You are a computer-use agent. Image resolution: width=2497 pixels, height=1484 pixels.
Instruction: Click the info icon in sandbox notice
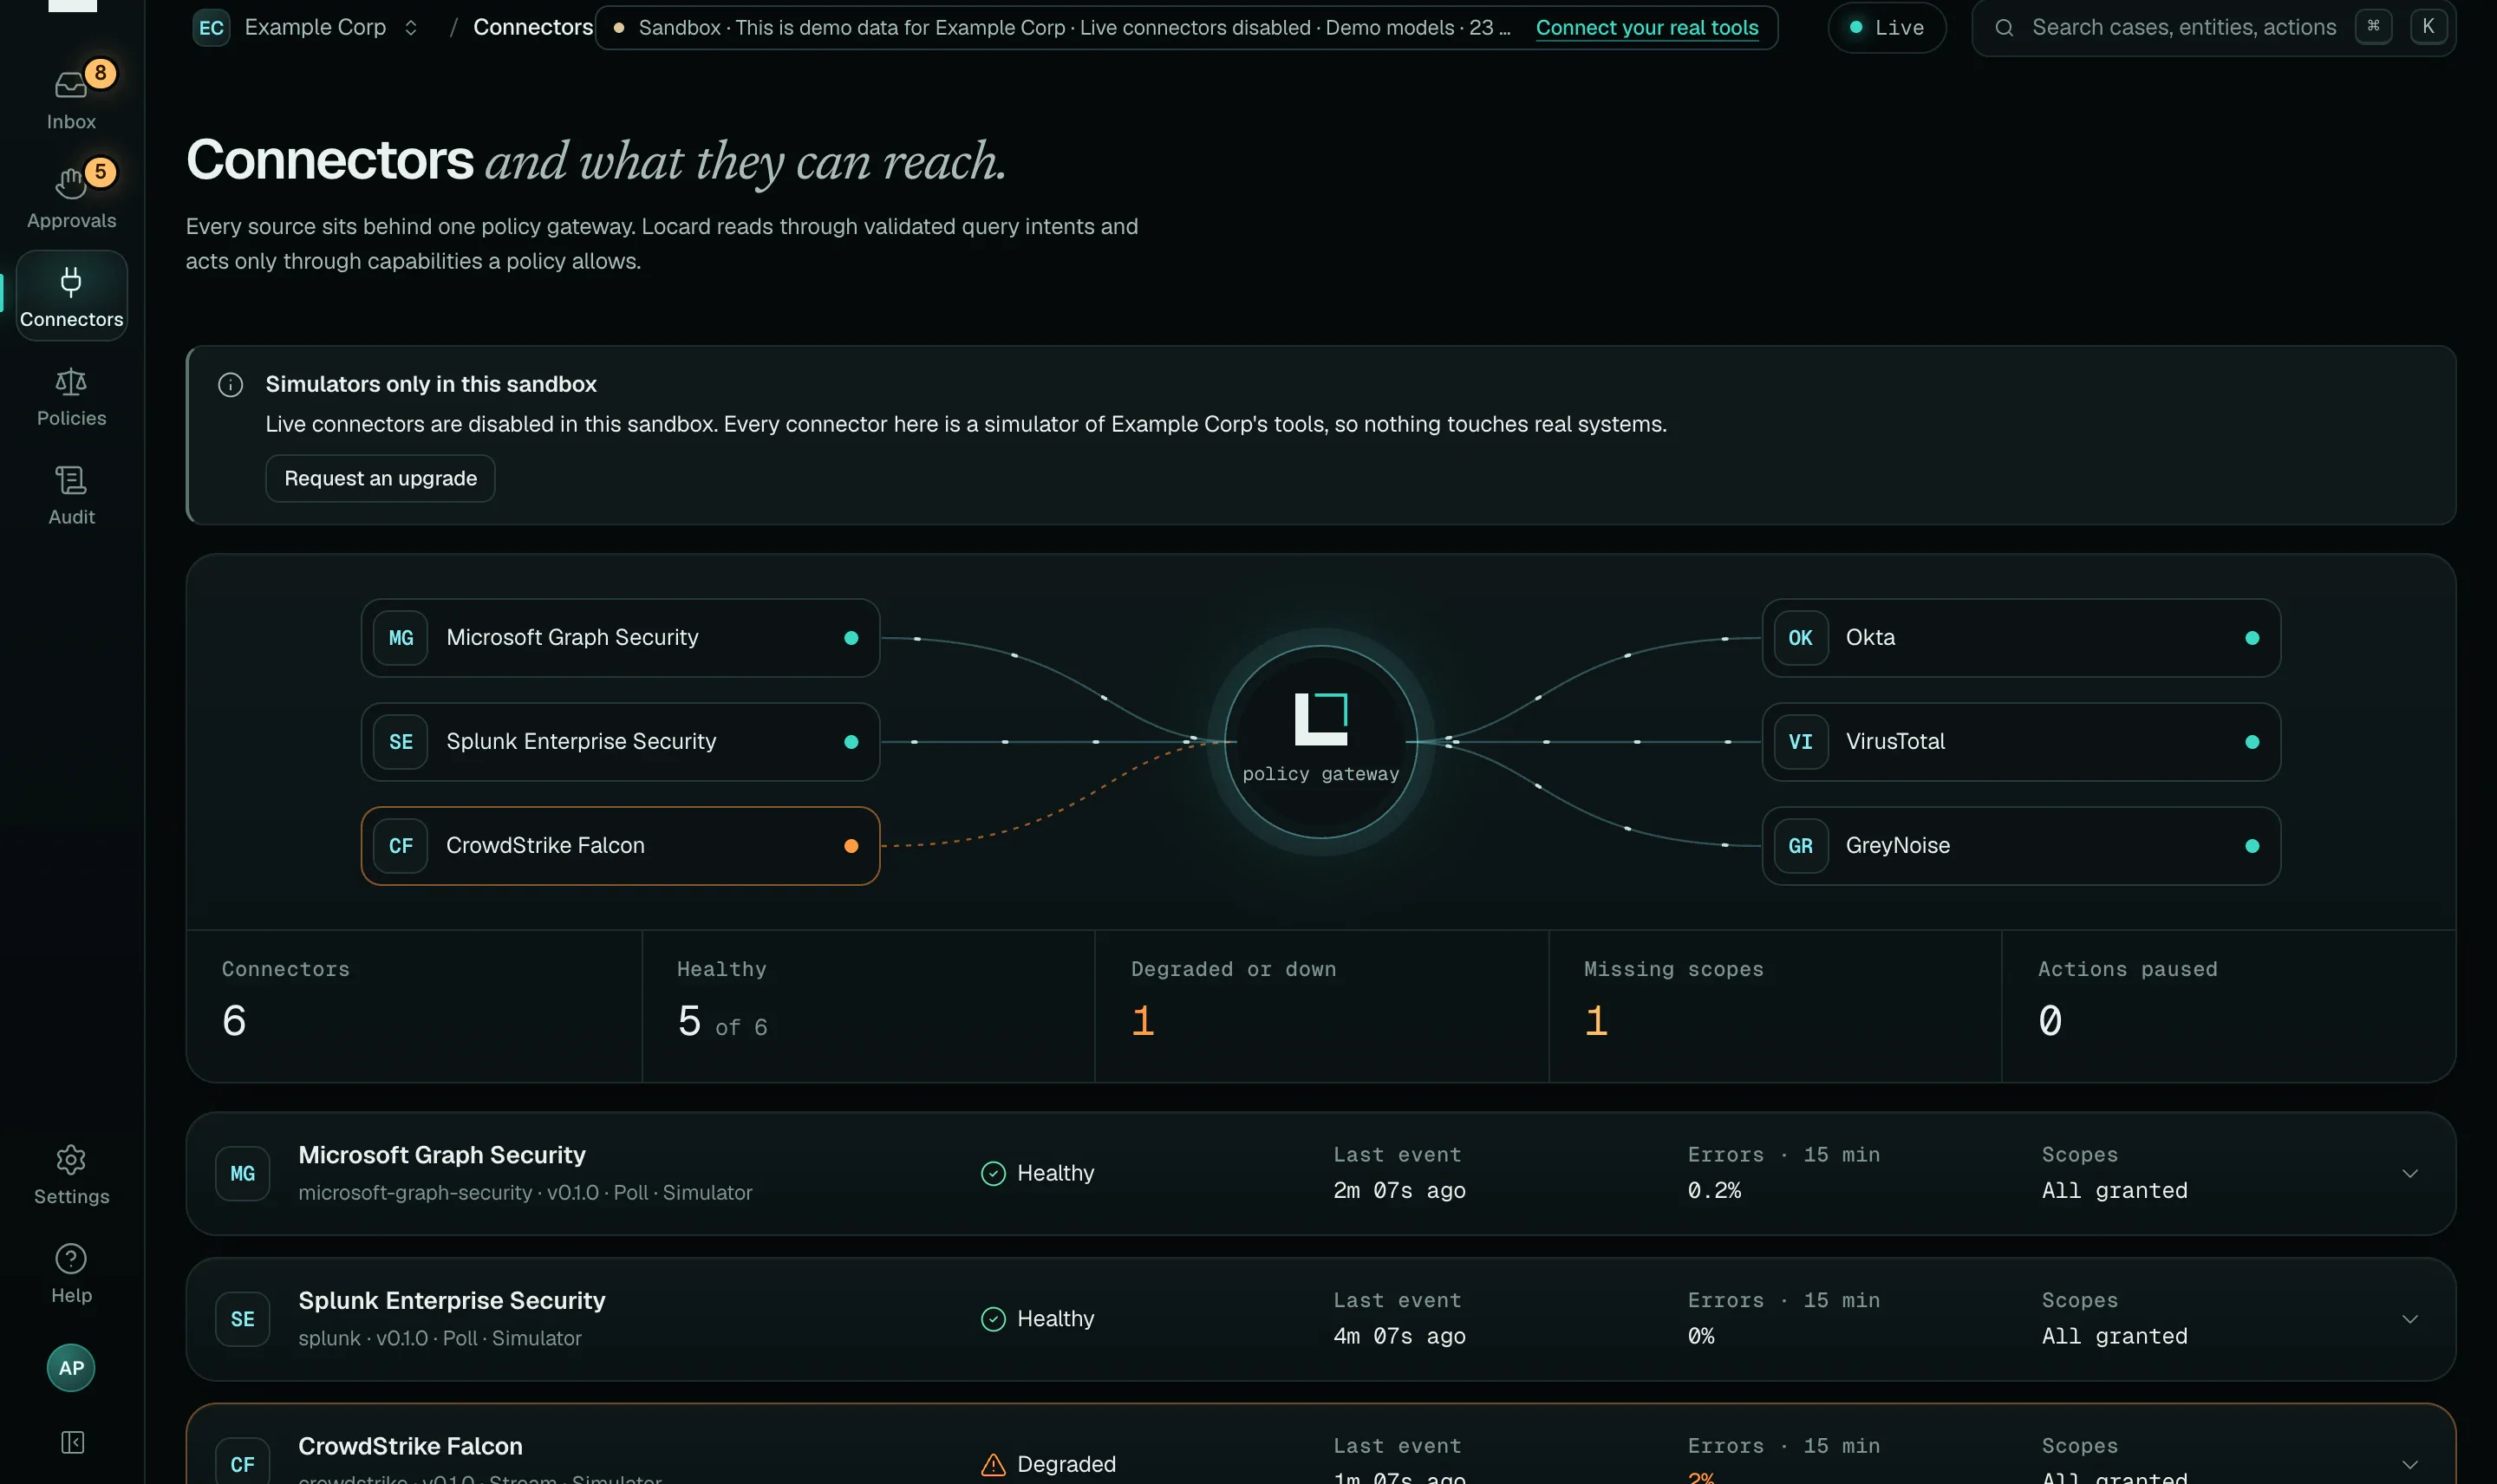click(230, 384)
